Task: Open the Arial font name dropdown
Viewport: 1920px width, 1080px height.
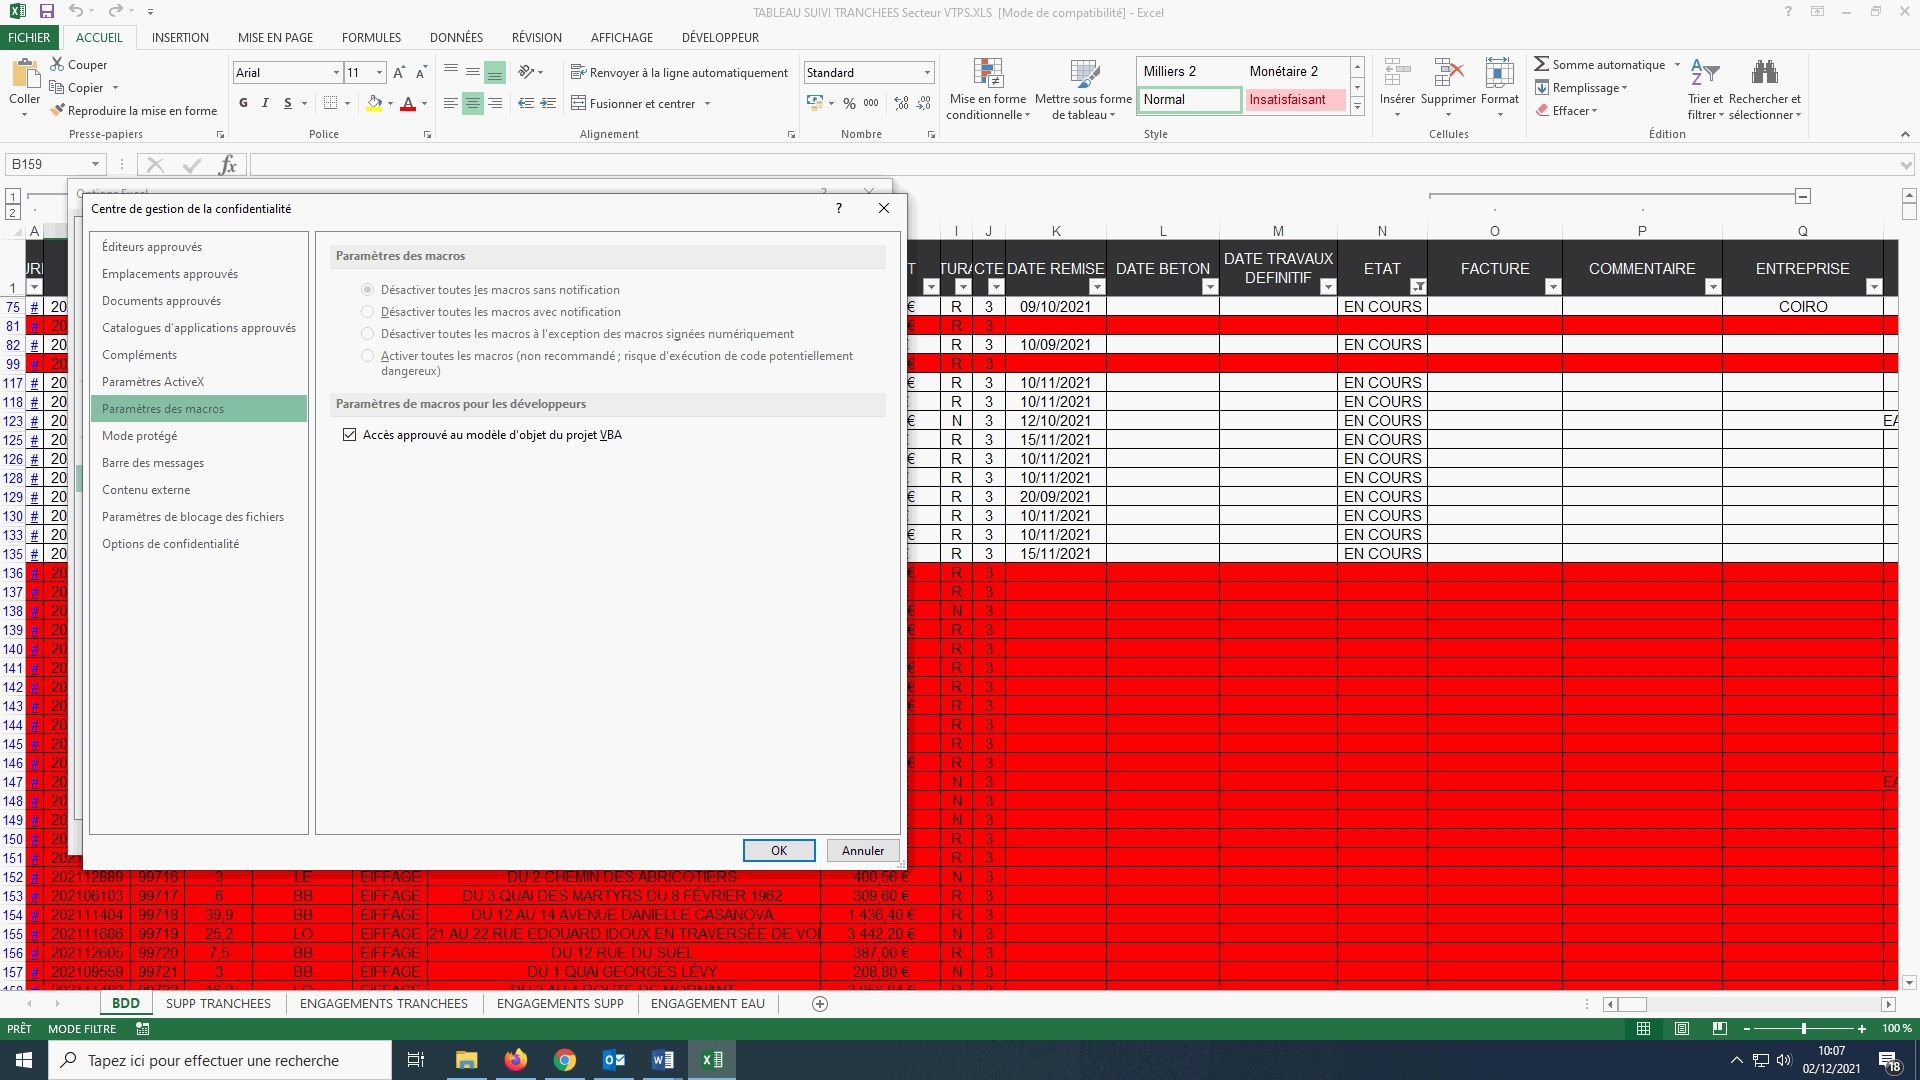Action: (x=336, y=73)
